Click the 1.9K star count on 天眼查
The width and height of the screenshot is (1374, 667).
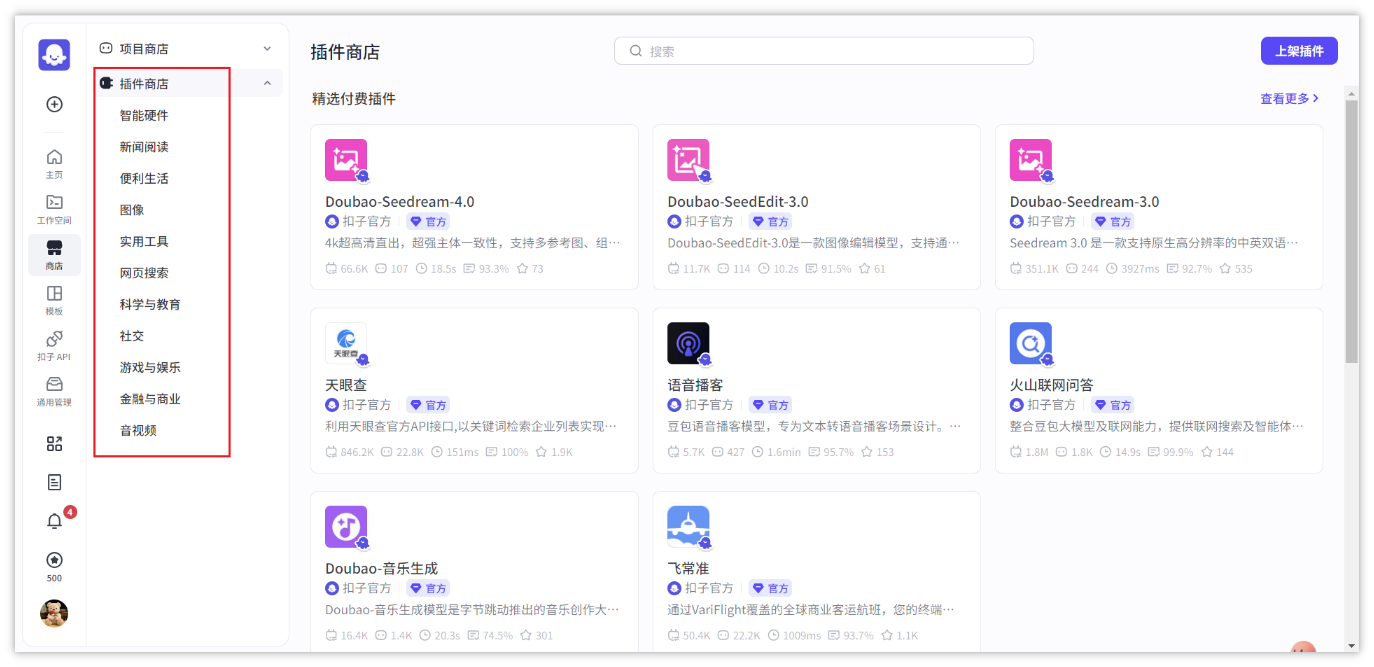point(553,452)
